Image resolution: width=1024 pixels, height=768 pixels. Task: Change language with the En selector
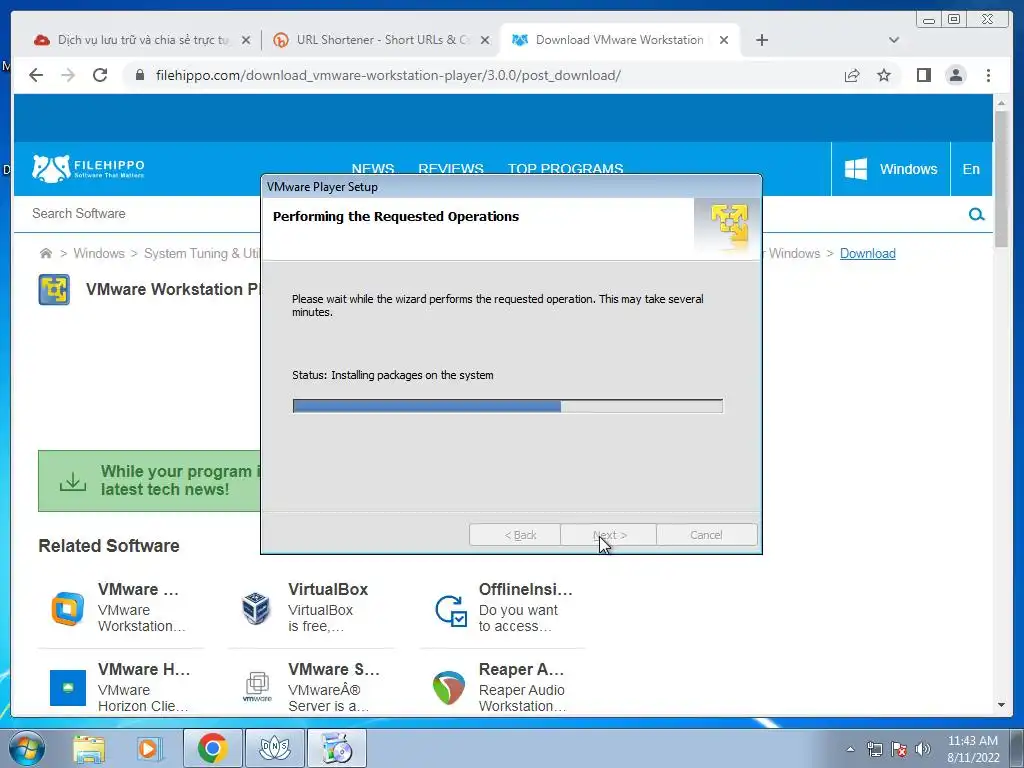[971, 168]
